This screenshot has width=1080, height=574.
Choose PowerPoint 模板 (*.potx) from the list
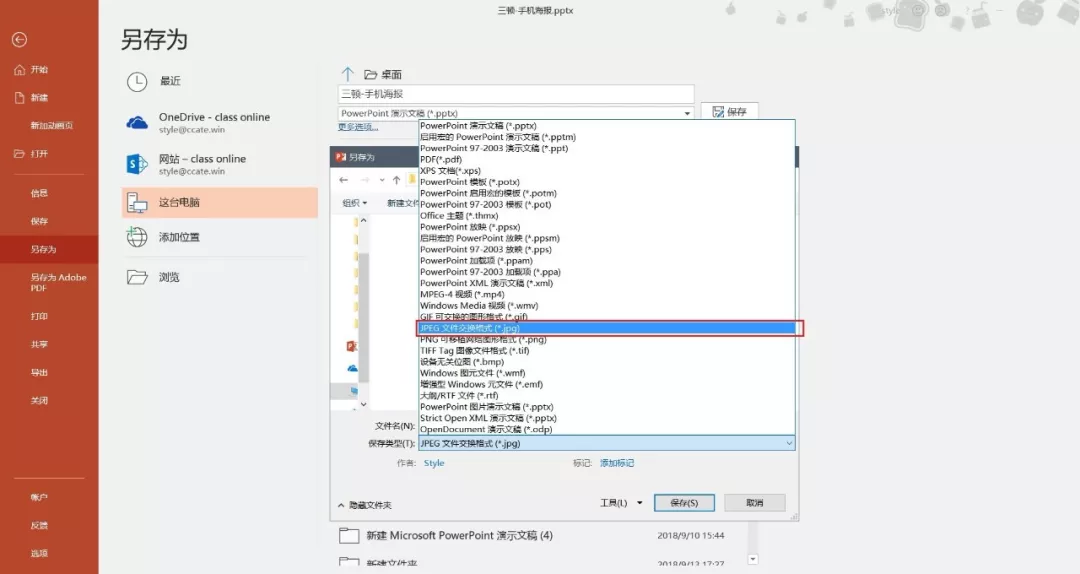(607, 182)
